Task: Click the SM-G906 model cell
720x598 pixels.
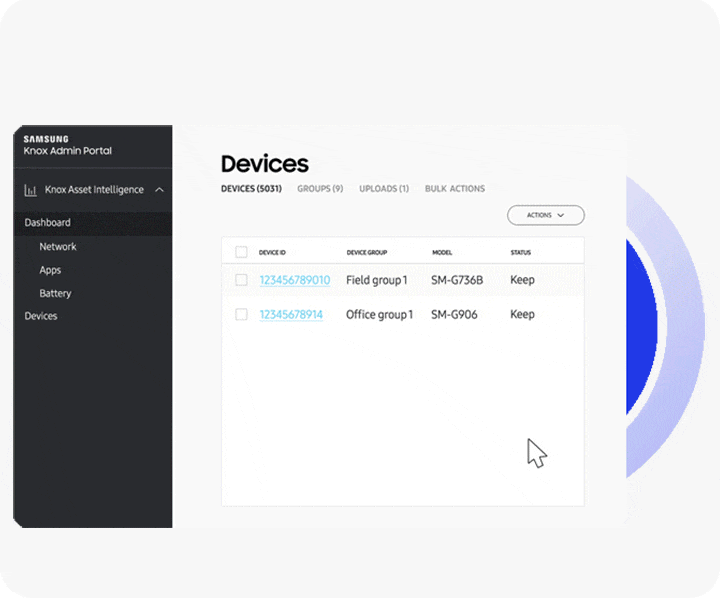Action: (454, 315)
